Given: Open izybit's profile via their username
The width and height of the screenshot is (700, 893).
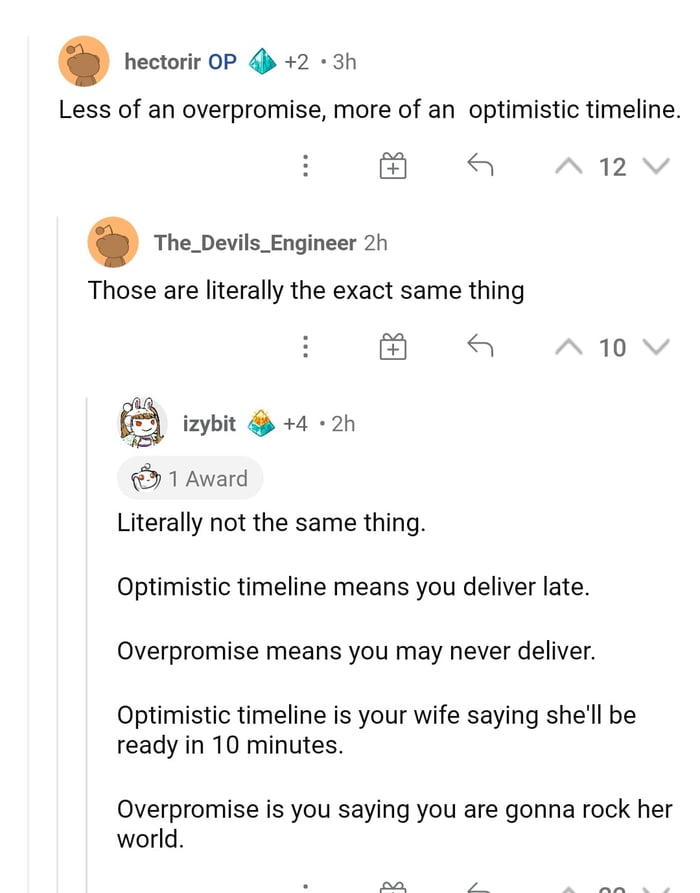Looking at the screenshot, I should (x=209, y=423).
